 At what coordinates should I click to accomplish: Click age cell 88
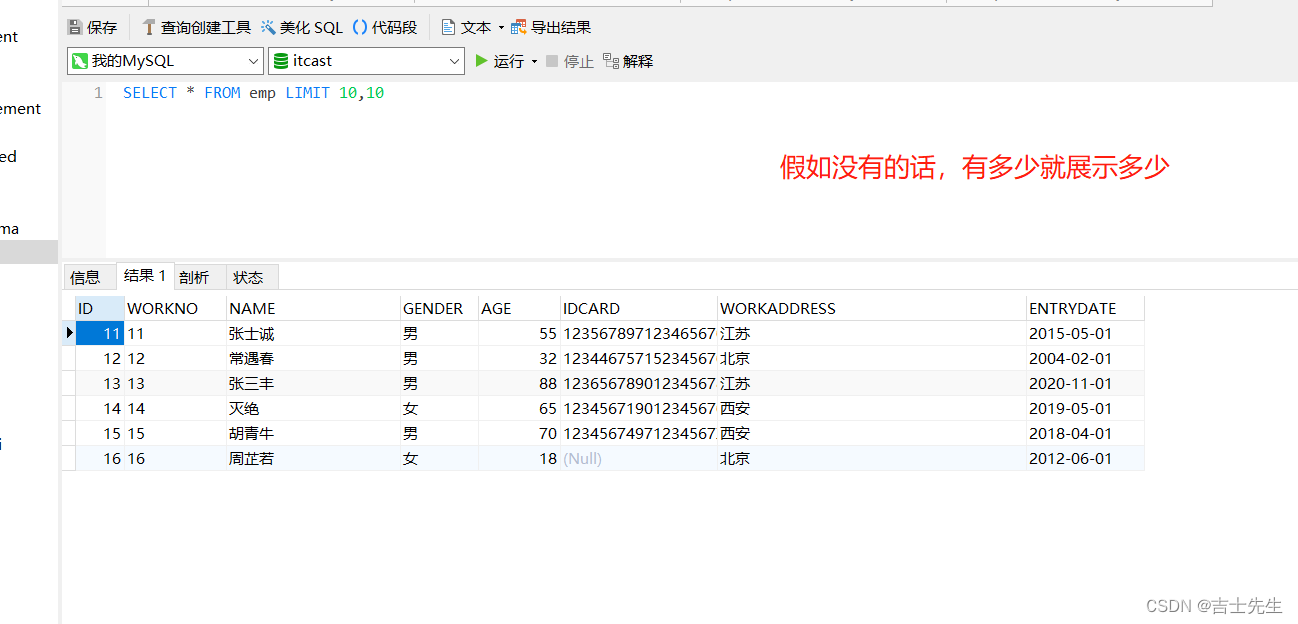click(x=519, y=383)
